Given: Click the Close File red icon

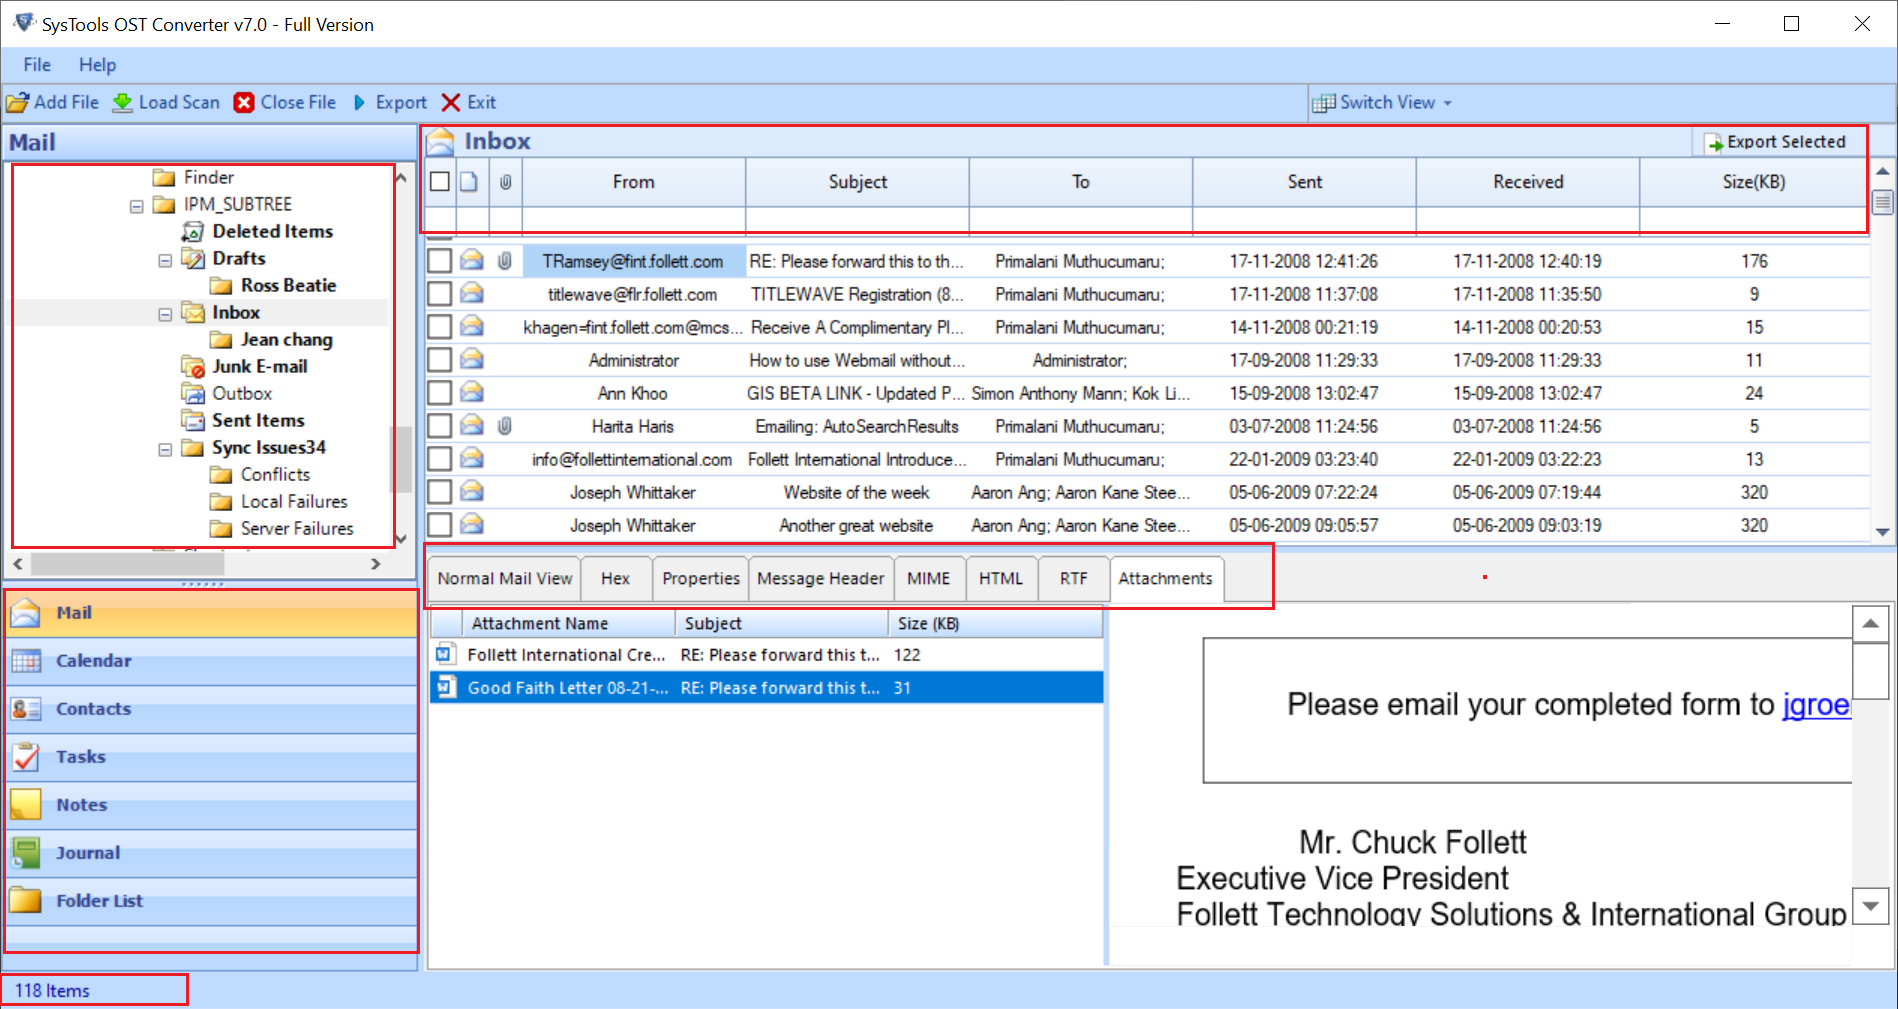Looking at the screenshot, I should (x=244, y=103).
